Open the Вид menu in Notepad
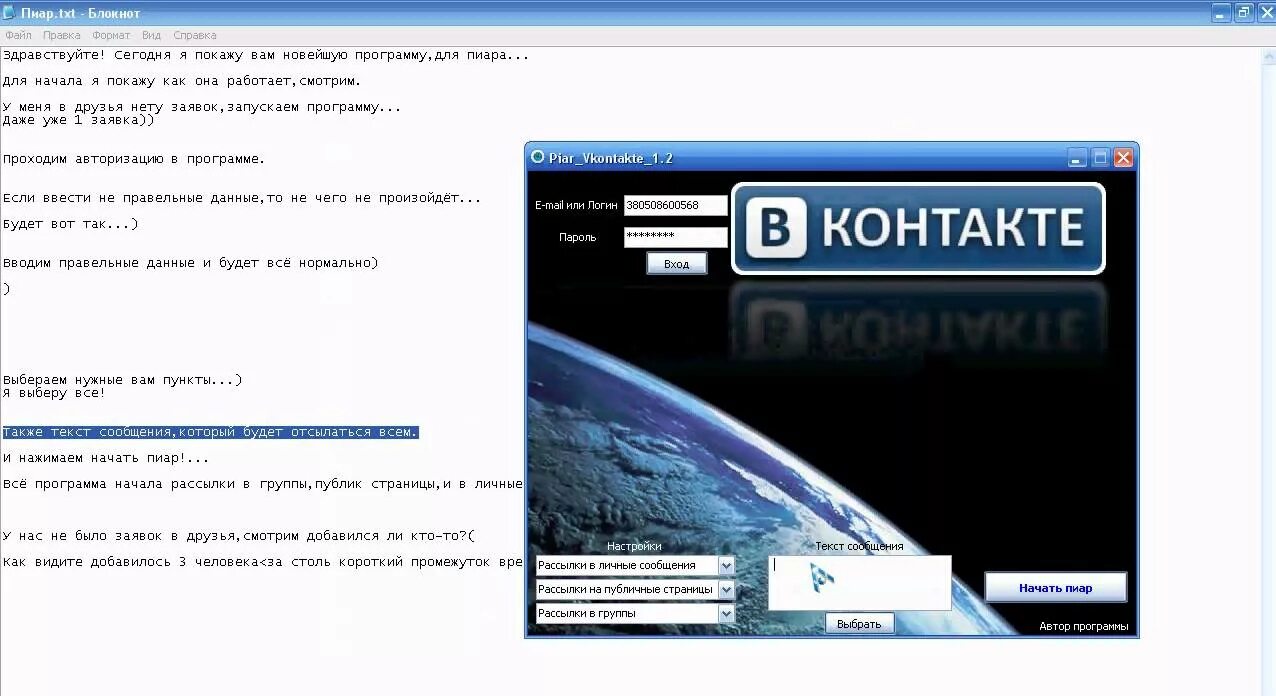Screen dimensions: 1276x696 point(151,35)
